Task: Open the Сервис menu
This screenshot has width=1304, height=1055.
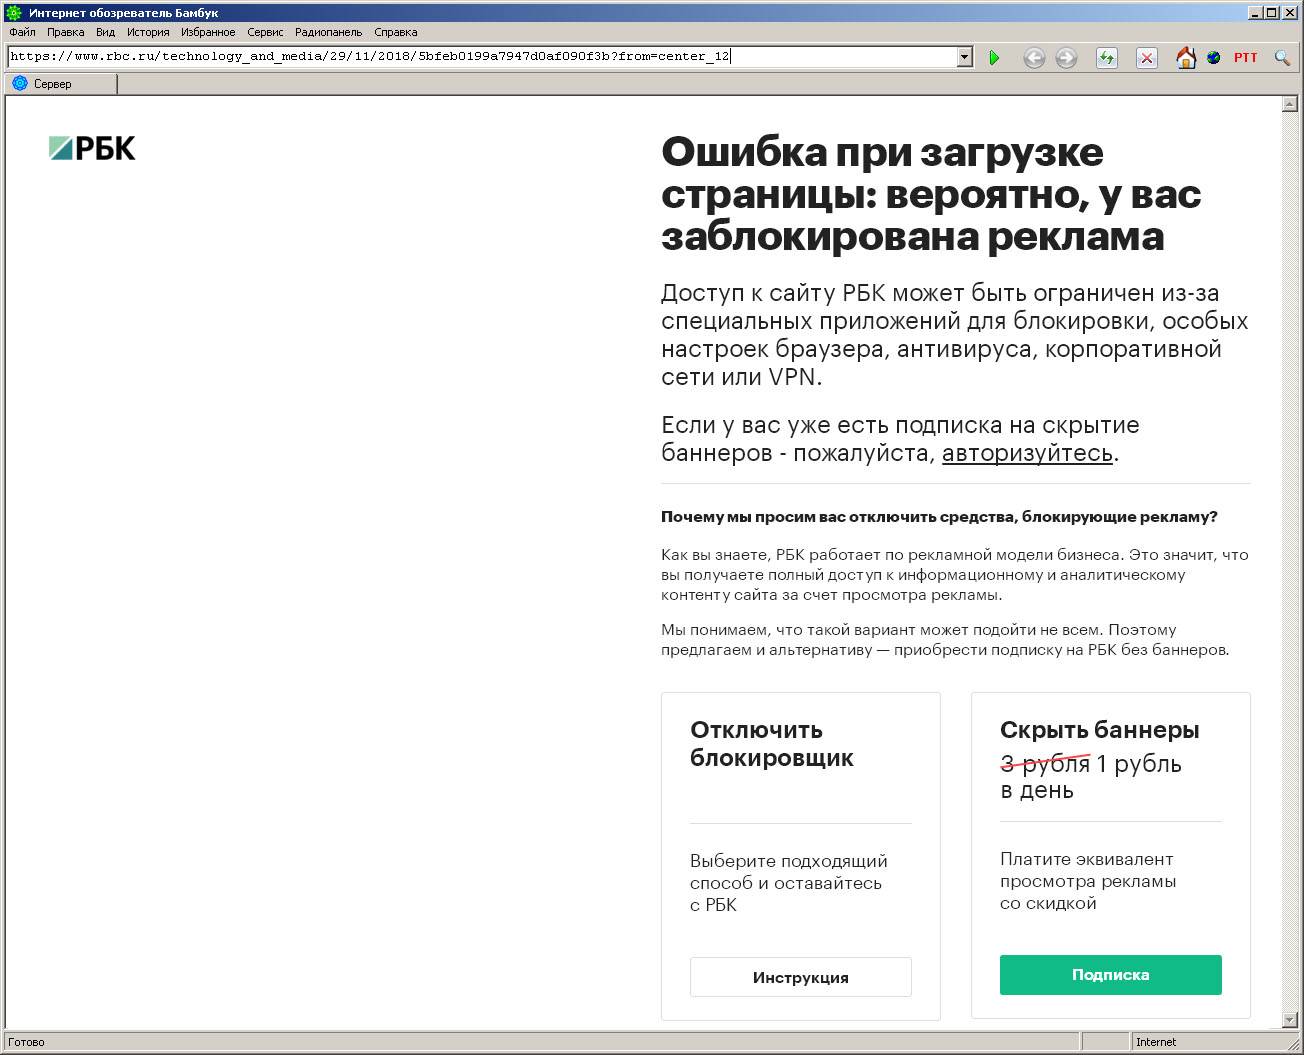Action: tap(265, 32)
